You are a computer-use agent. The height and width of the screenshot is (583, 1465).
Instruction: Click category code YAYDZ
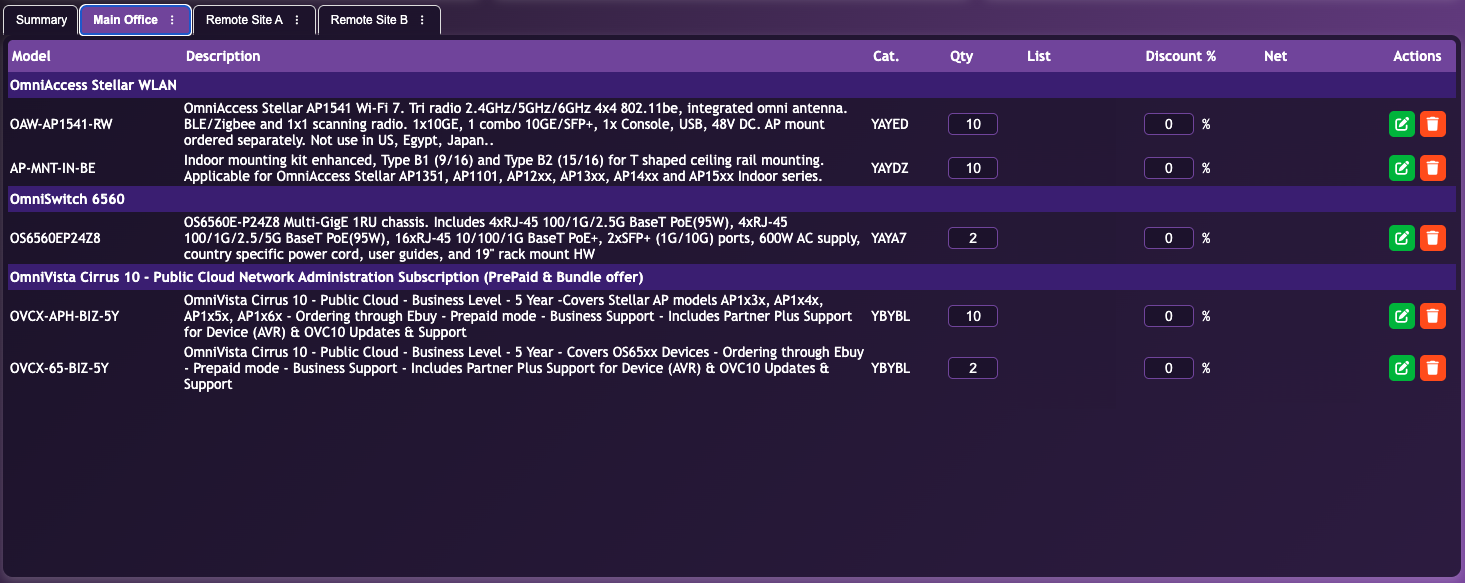(890, 168)
